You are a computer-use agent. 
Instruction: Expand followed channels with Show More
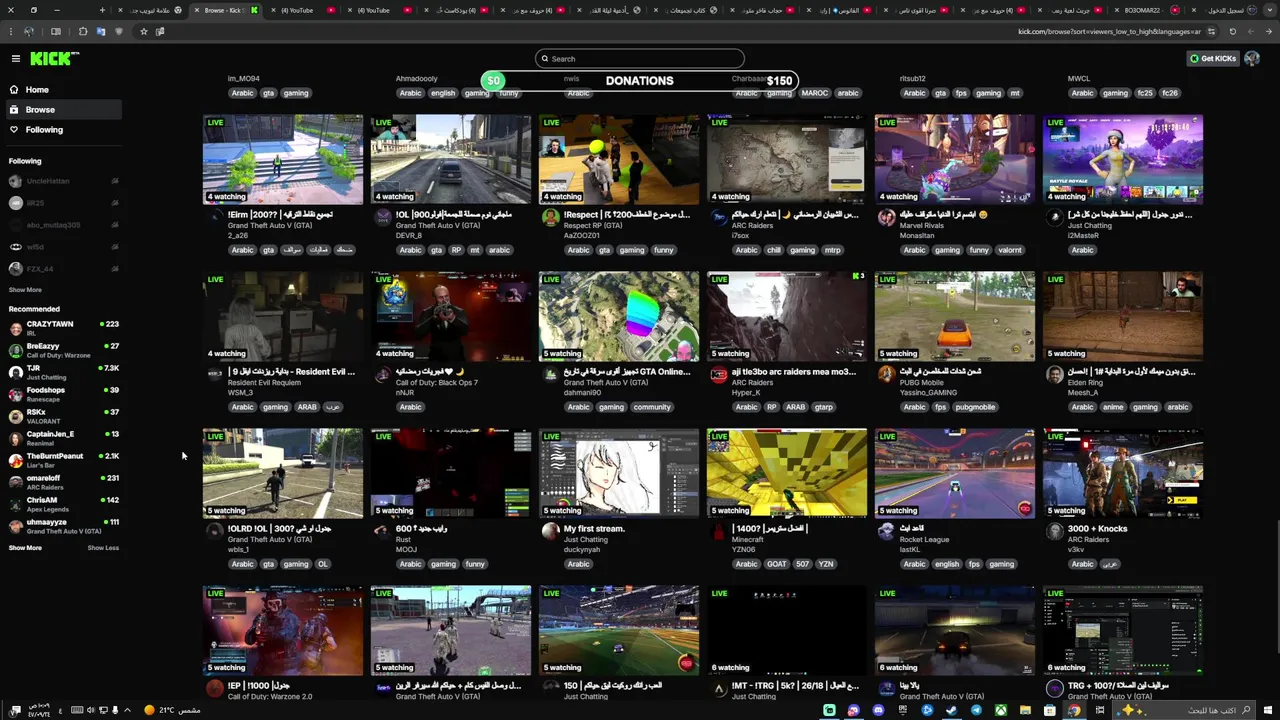[x=25, y=290]
